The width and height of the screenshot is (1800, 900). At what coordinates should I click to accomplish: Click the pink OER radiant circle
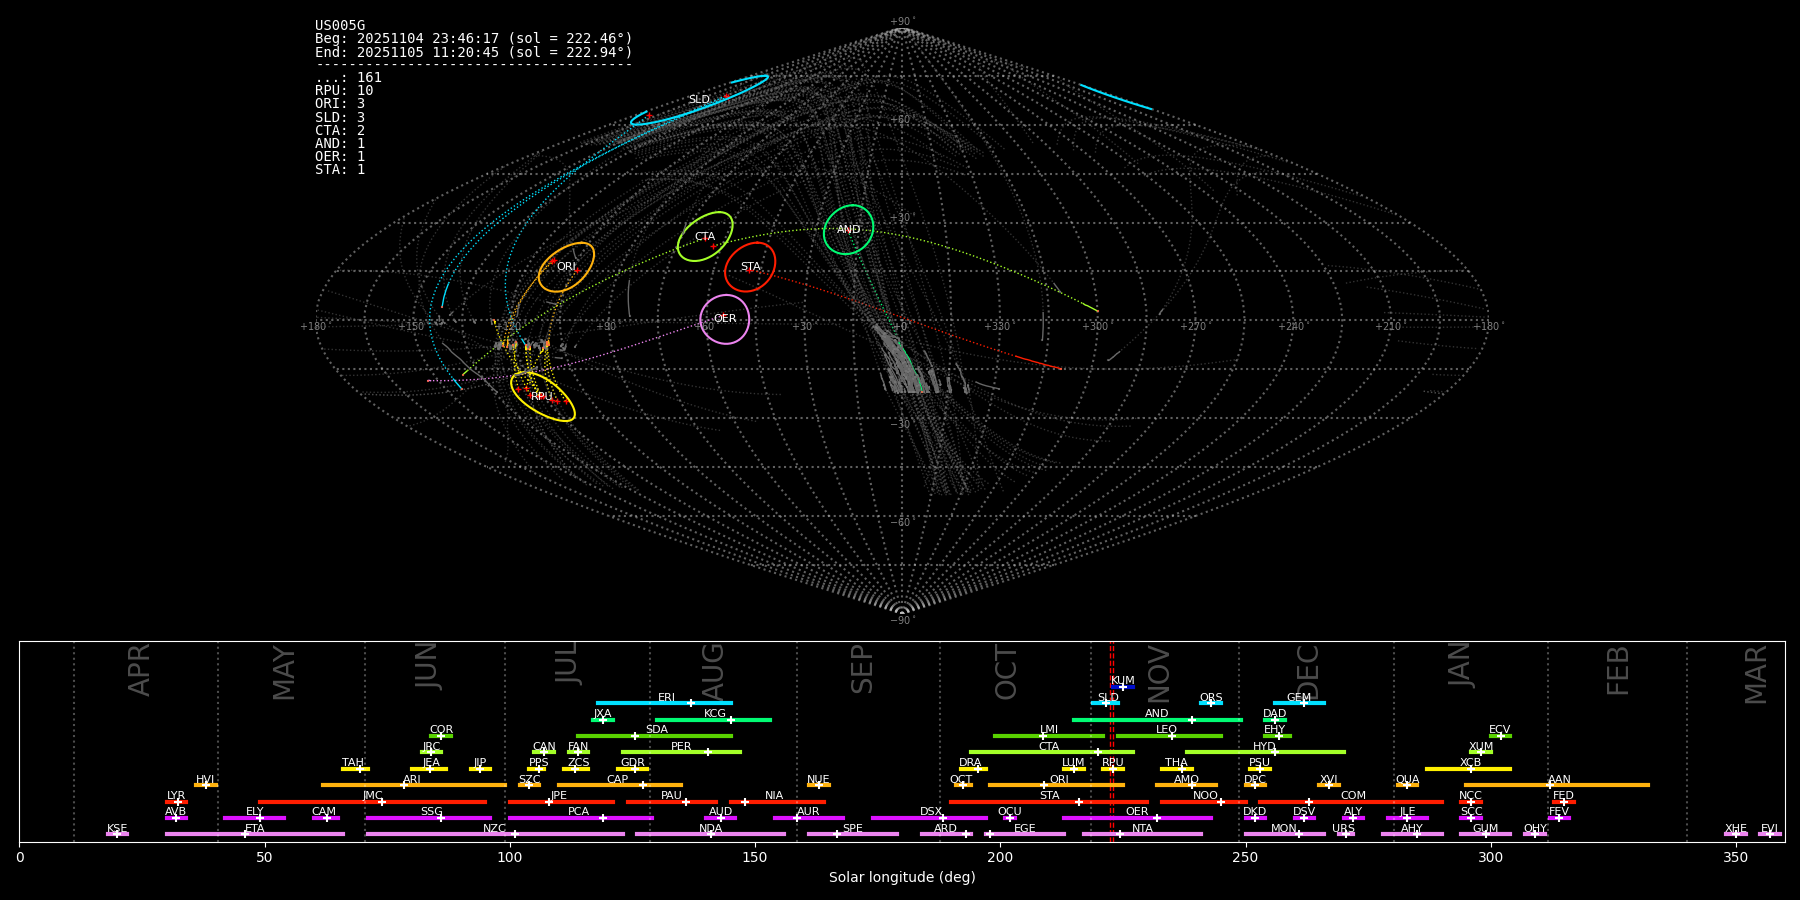coord(725,319)
